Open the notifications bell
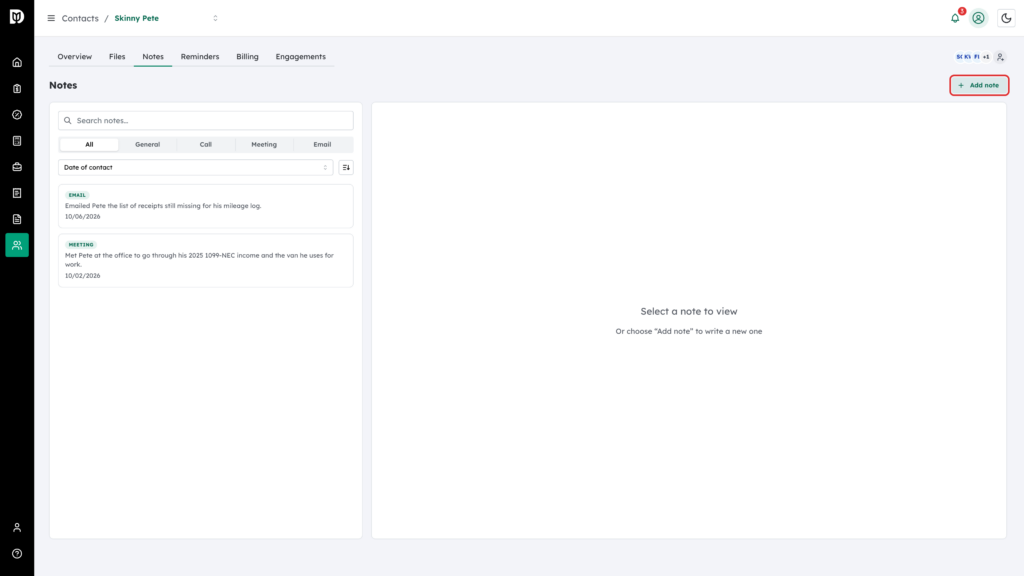Image resolution: width=1024 pixels, height=576 pixels. [x=955, y=18]
